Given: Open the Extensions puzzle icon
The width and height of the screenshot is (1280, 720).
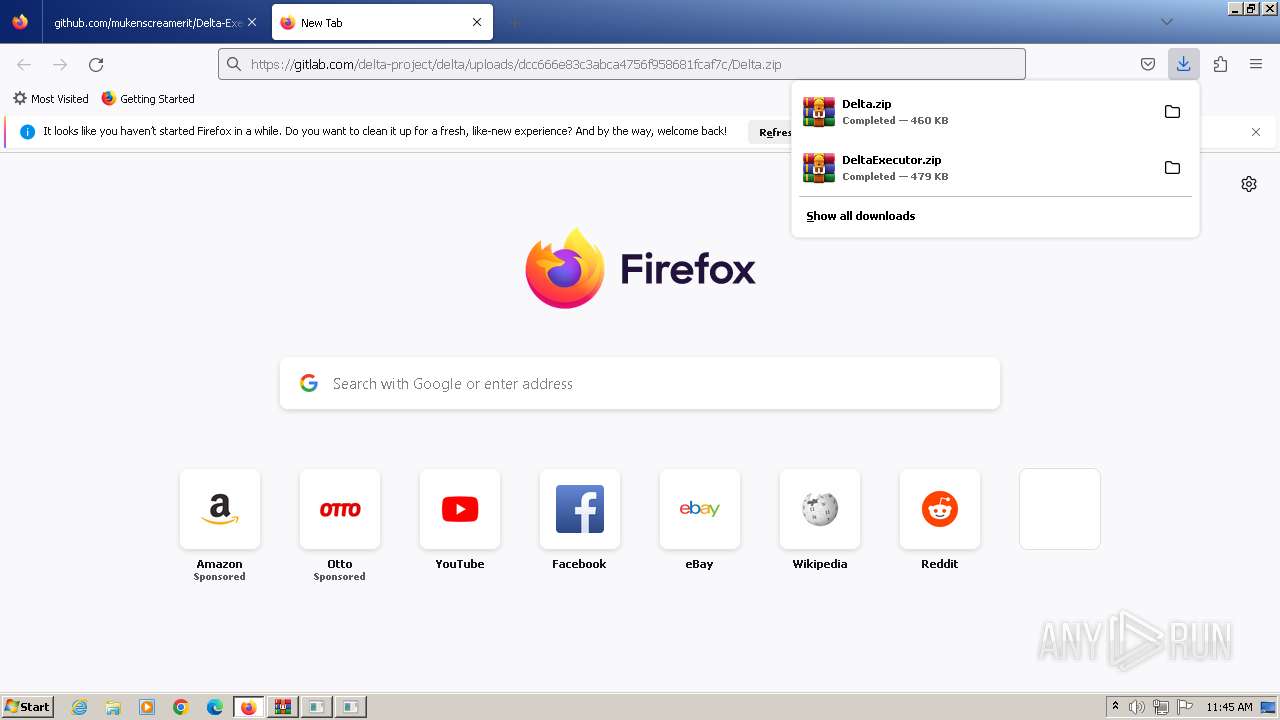Looking at the screenshot, I should pyautogui.click(x=1220, y=64).
